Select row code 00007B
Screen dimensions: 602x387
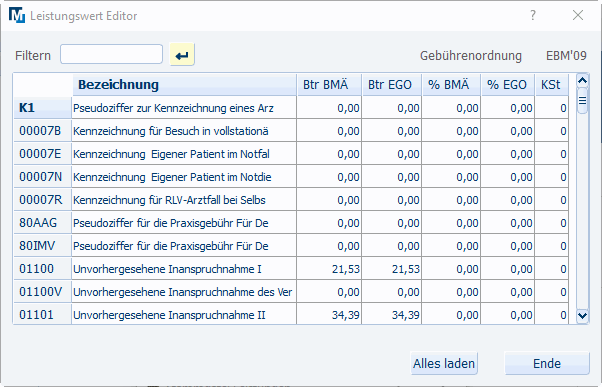click(x=43, y=131)
